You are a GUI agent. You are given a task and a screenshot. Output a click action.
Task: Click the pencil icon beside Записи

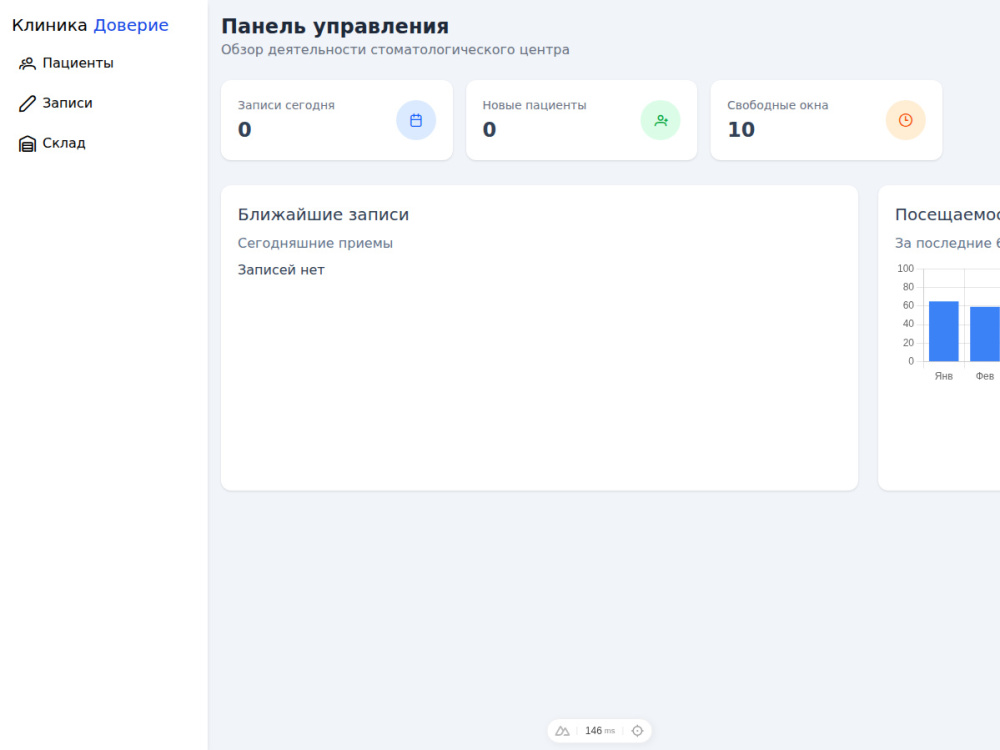[27, 103]
